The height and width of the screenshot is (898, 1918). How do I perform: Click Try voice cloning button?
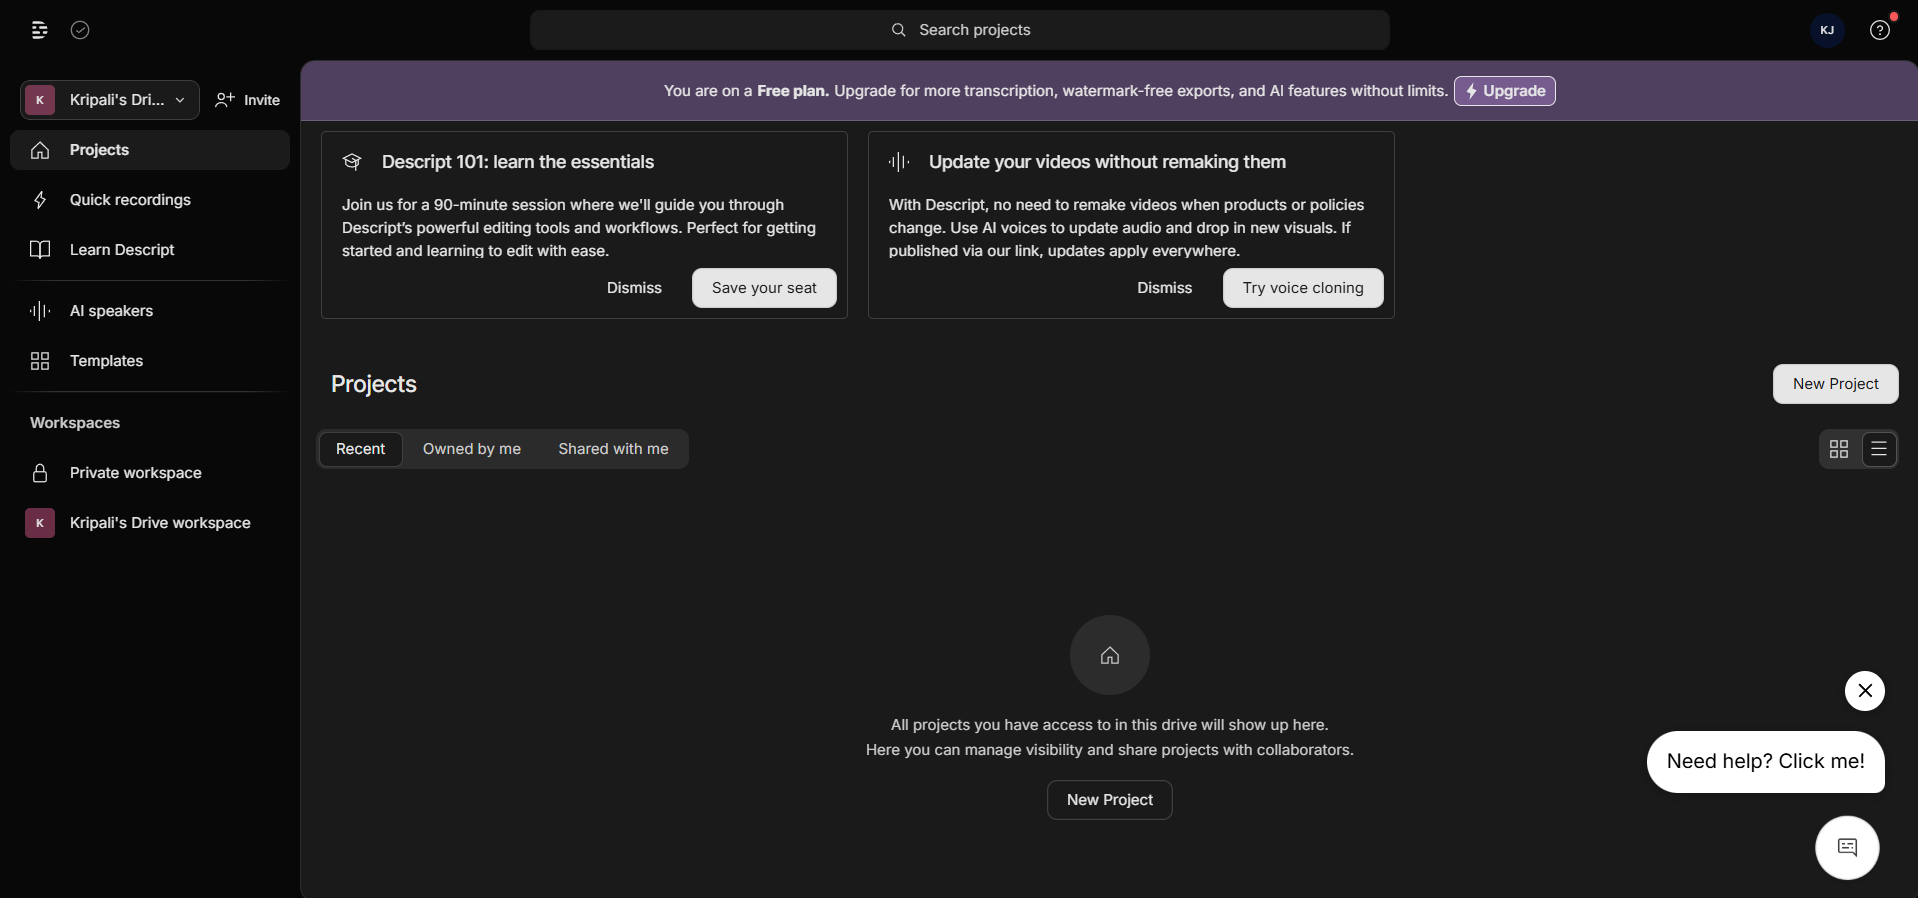(1303, 288)
